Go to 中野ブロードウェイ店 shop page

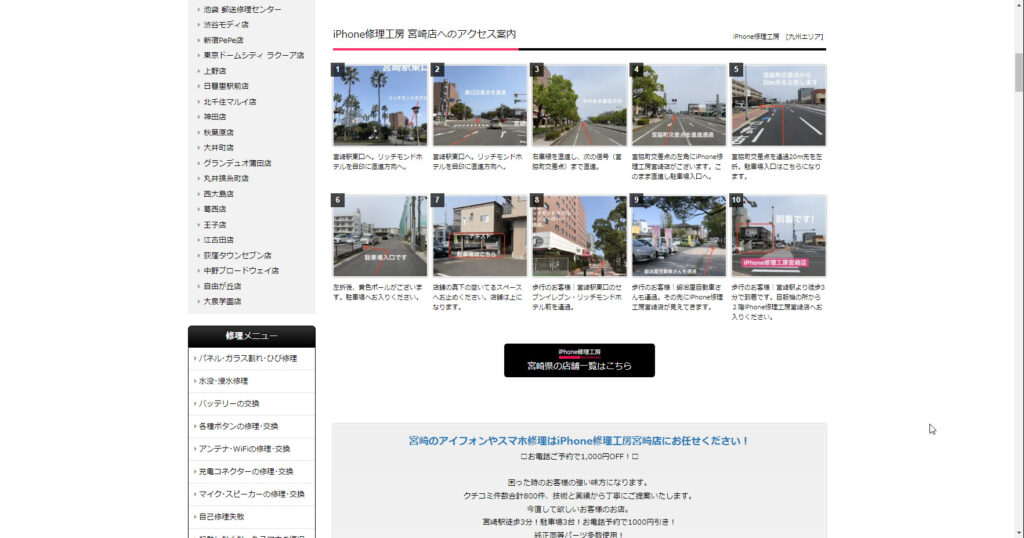click(241, 270)
